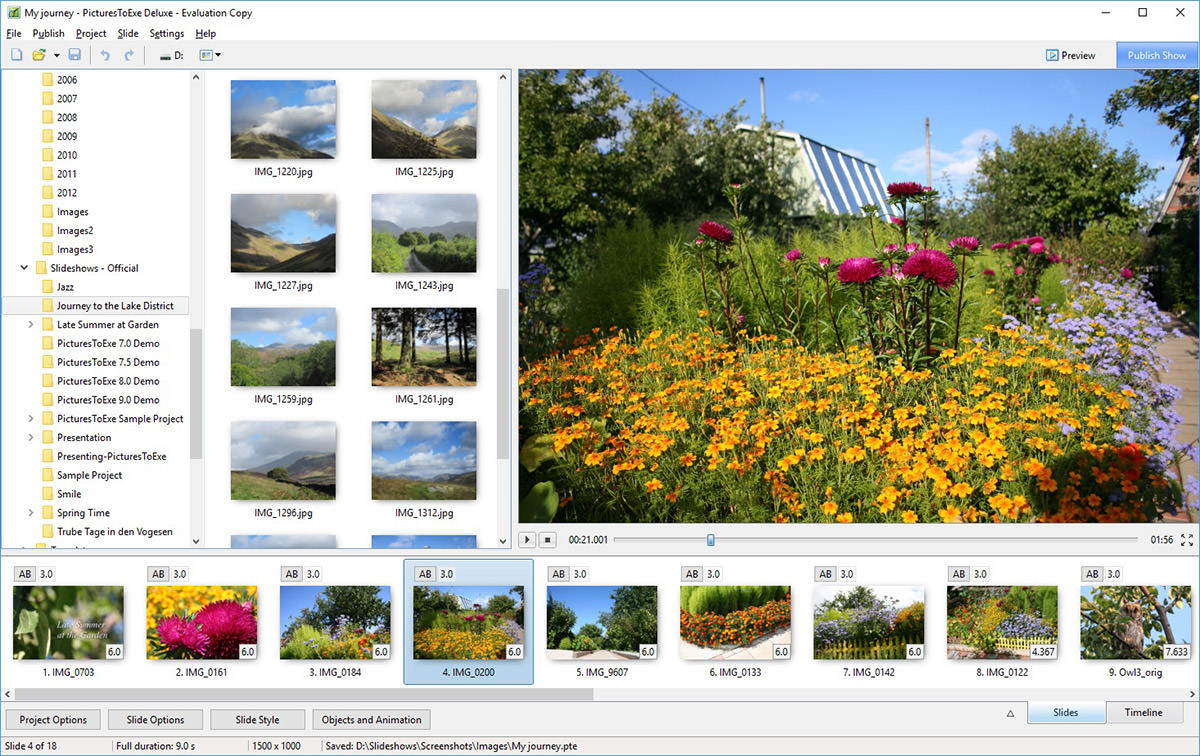Click the Save project icon

coord(74,55)
